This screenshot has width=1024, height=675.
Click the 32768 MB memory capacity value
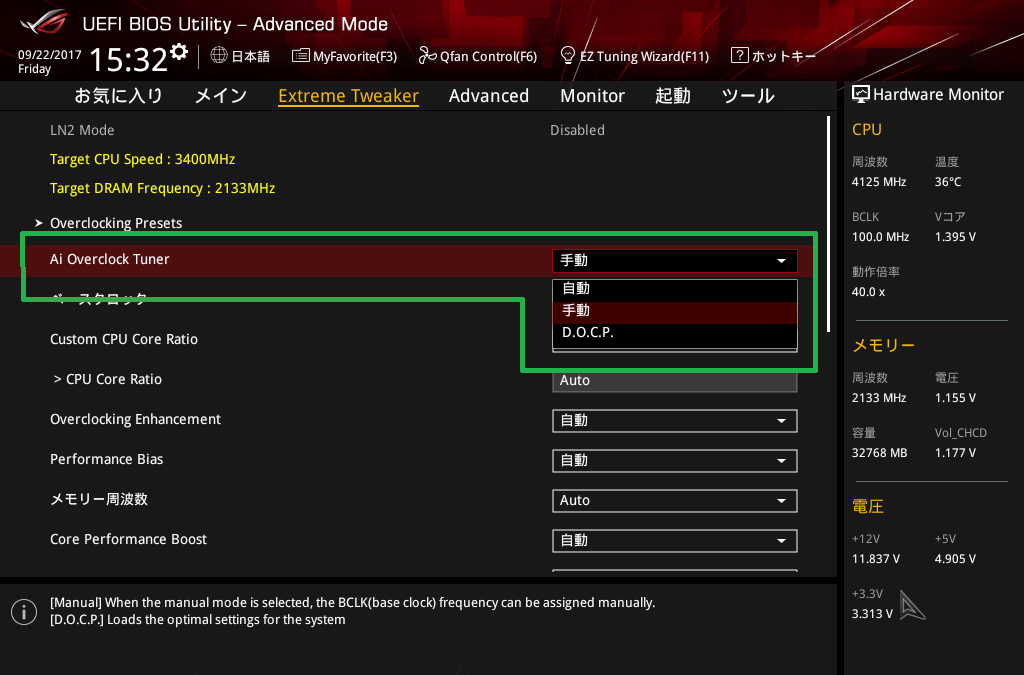(x=880, y=453)
